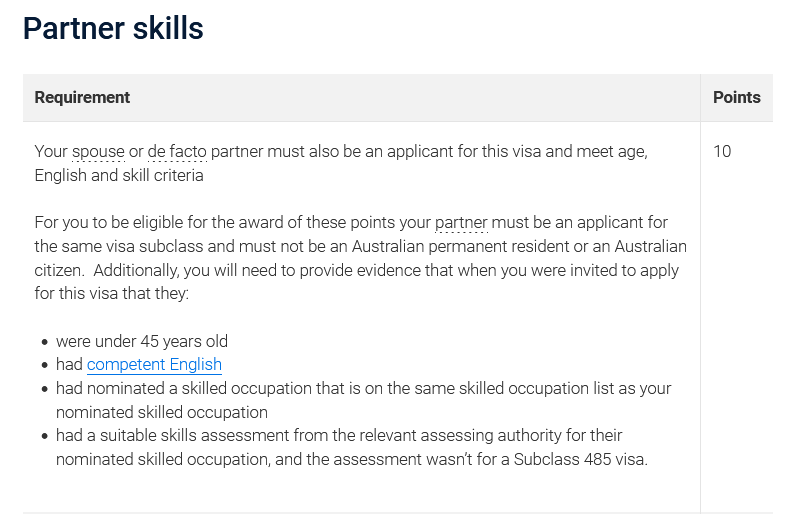Image resolution: width=797 pixels, height=514 pixels.
Task: Click the 'Subclass 485 visa' text
Action: click(579, 460)
